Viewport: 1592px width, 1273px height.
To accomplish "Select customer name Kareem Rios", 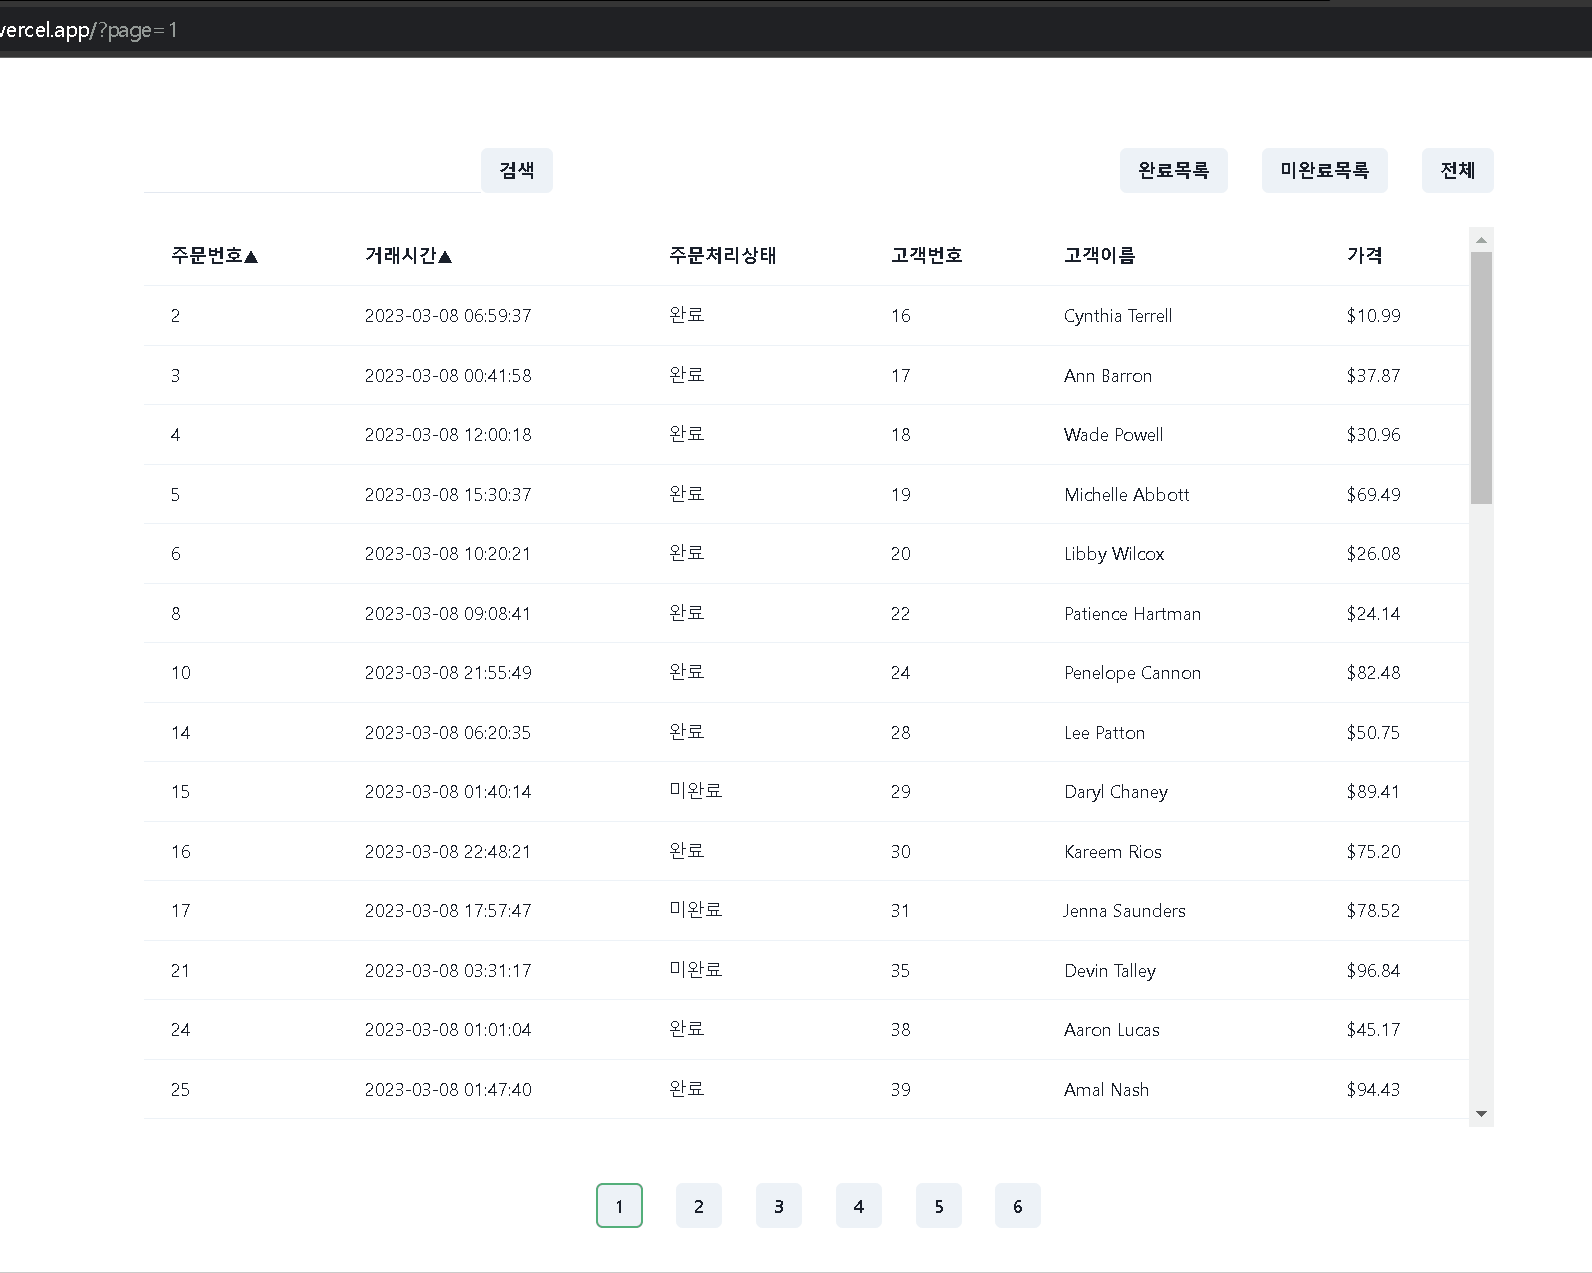I will (x=1113, y=852).
